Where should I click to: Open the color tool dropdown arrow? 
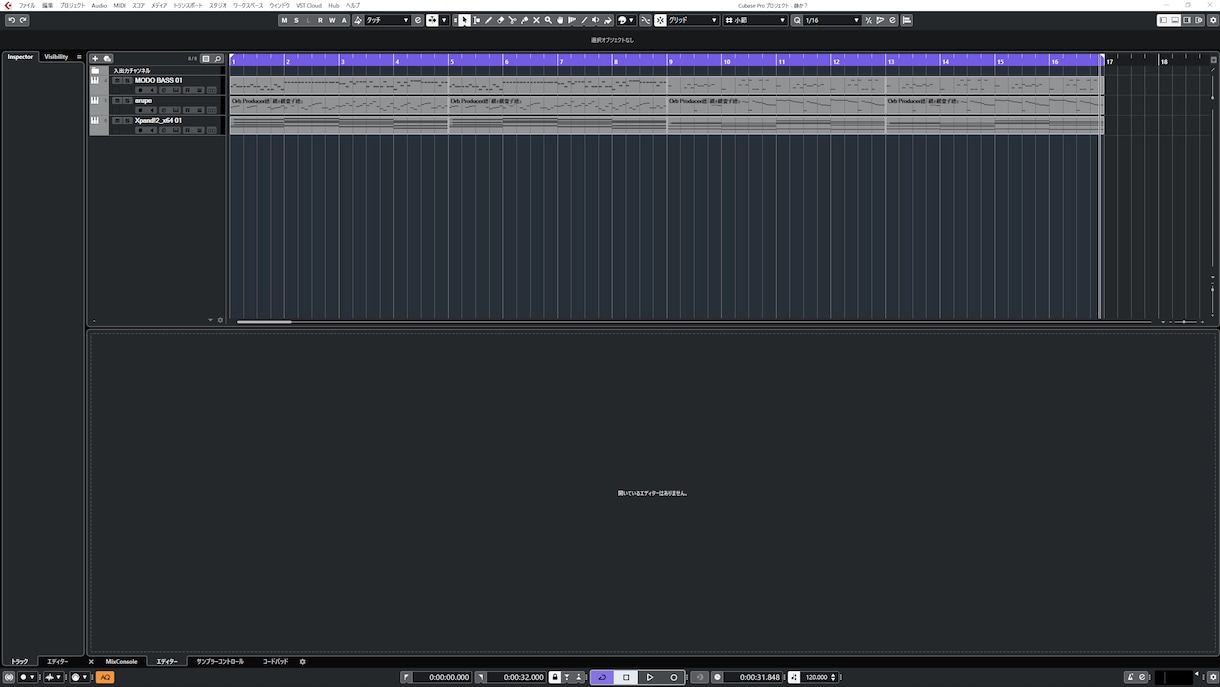coord(631,20)
